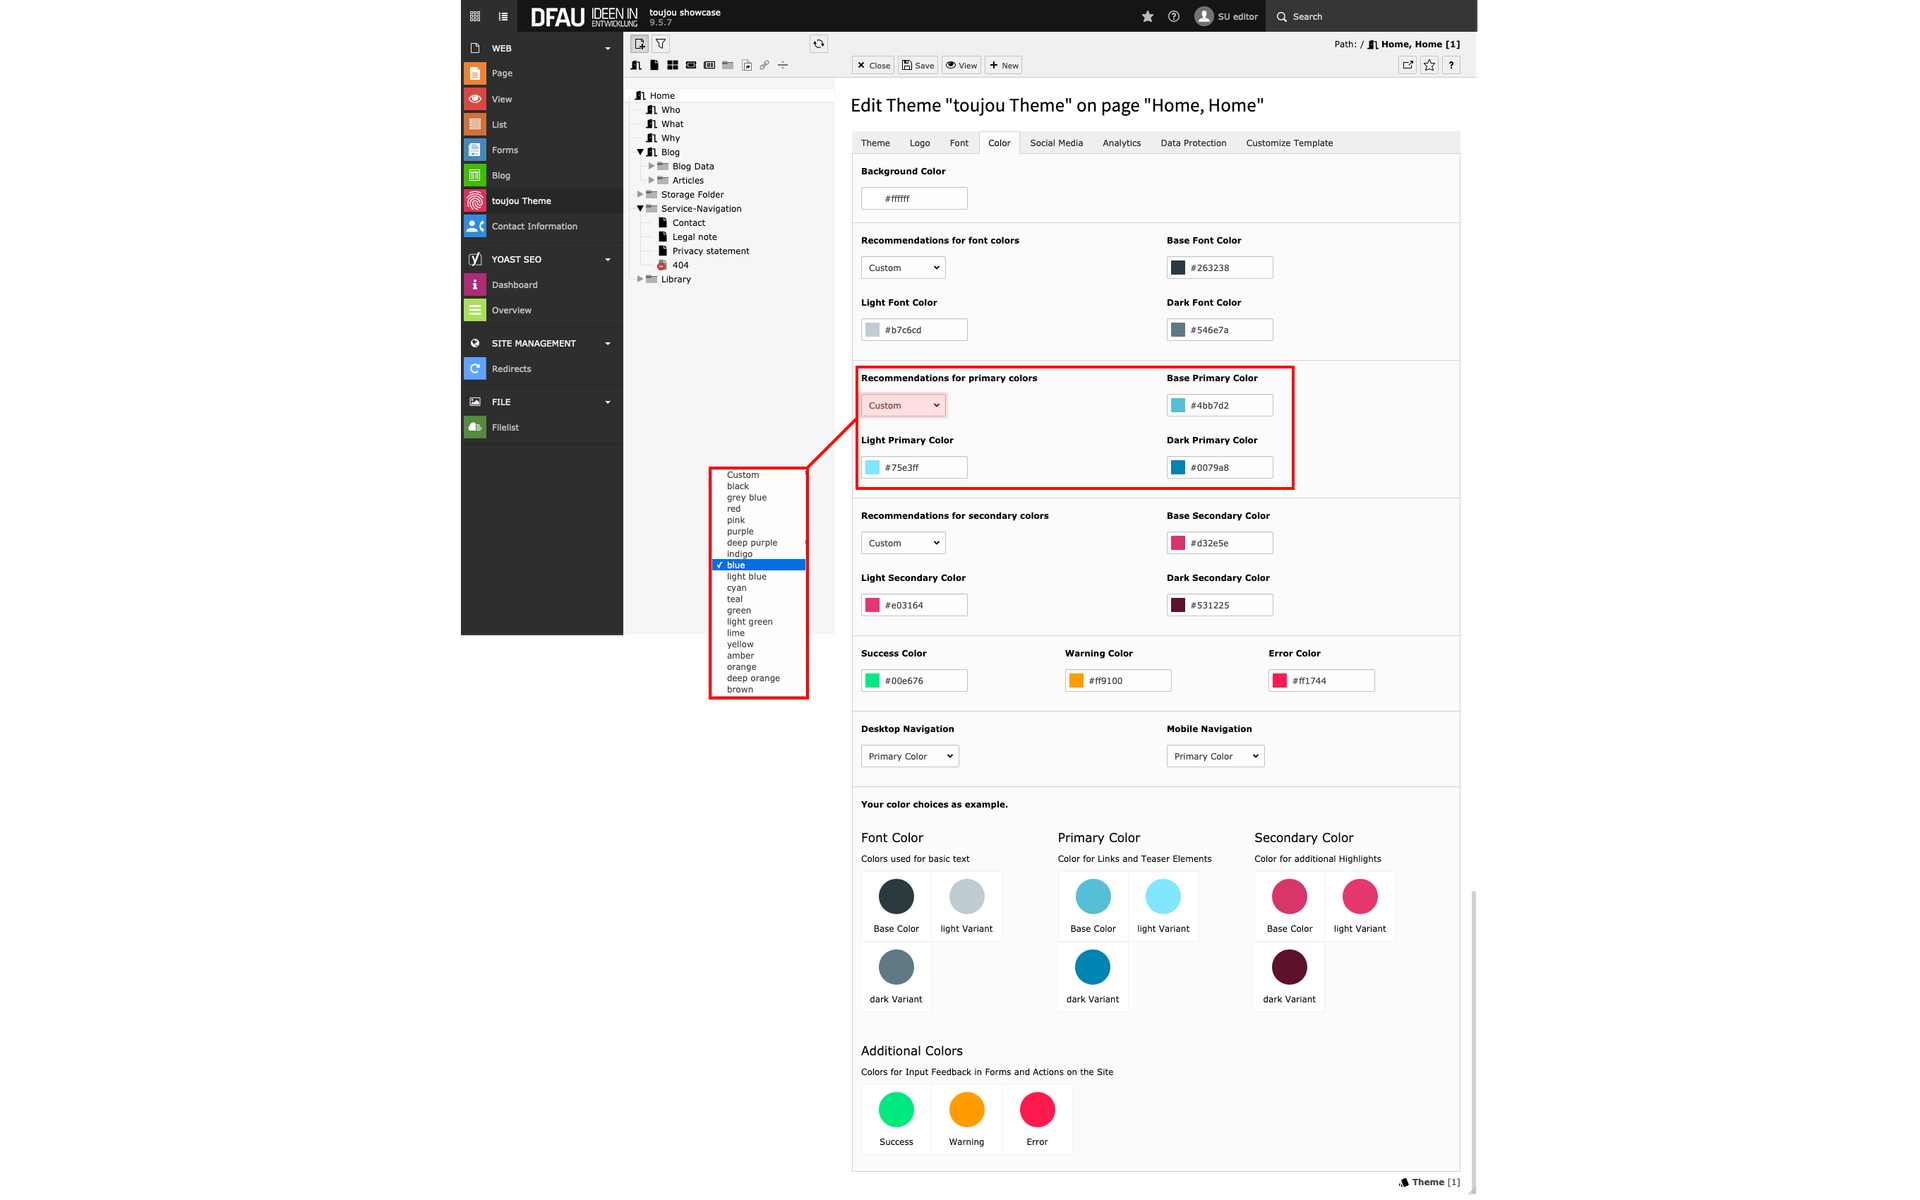Select the divider page type icon

coord(783,65)
